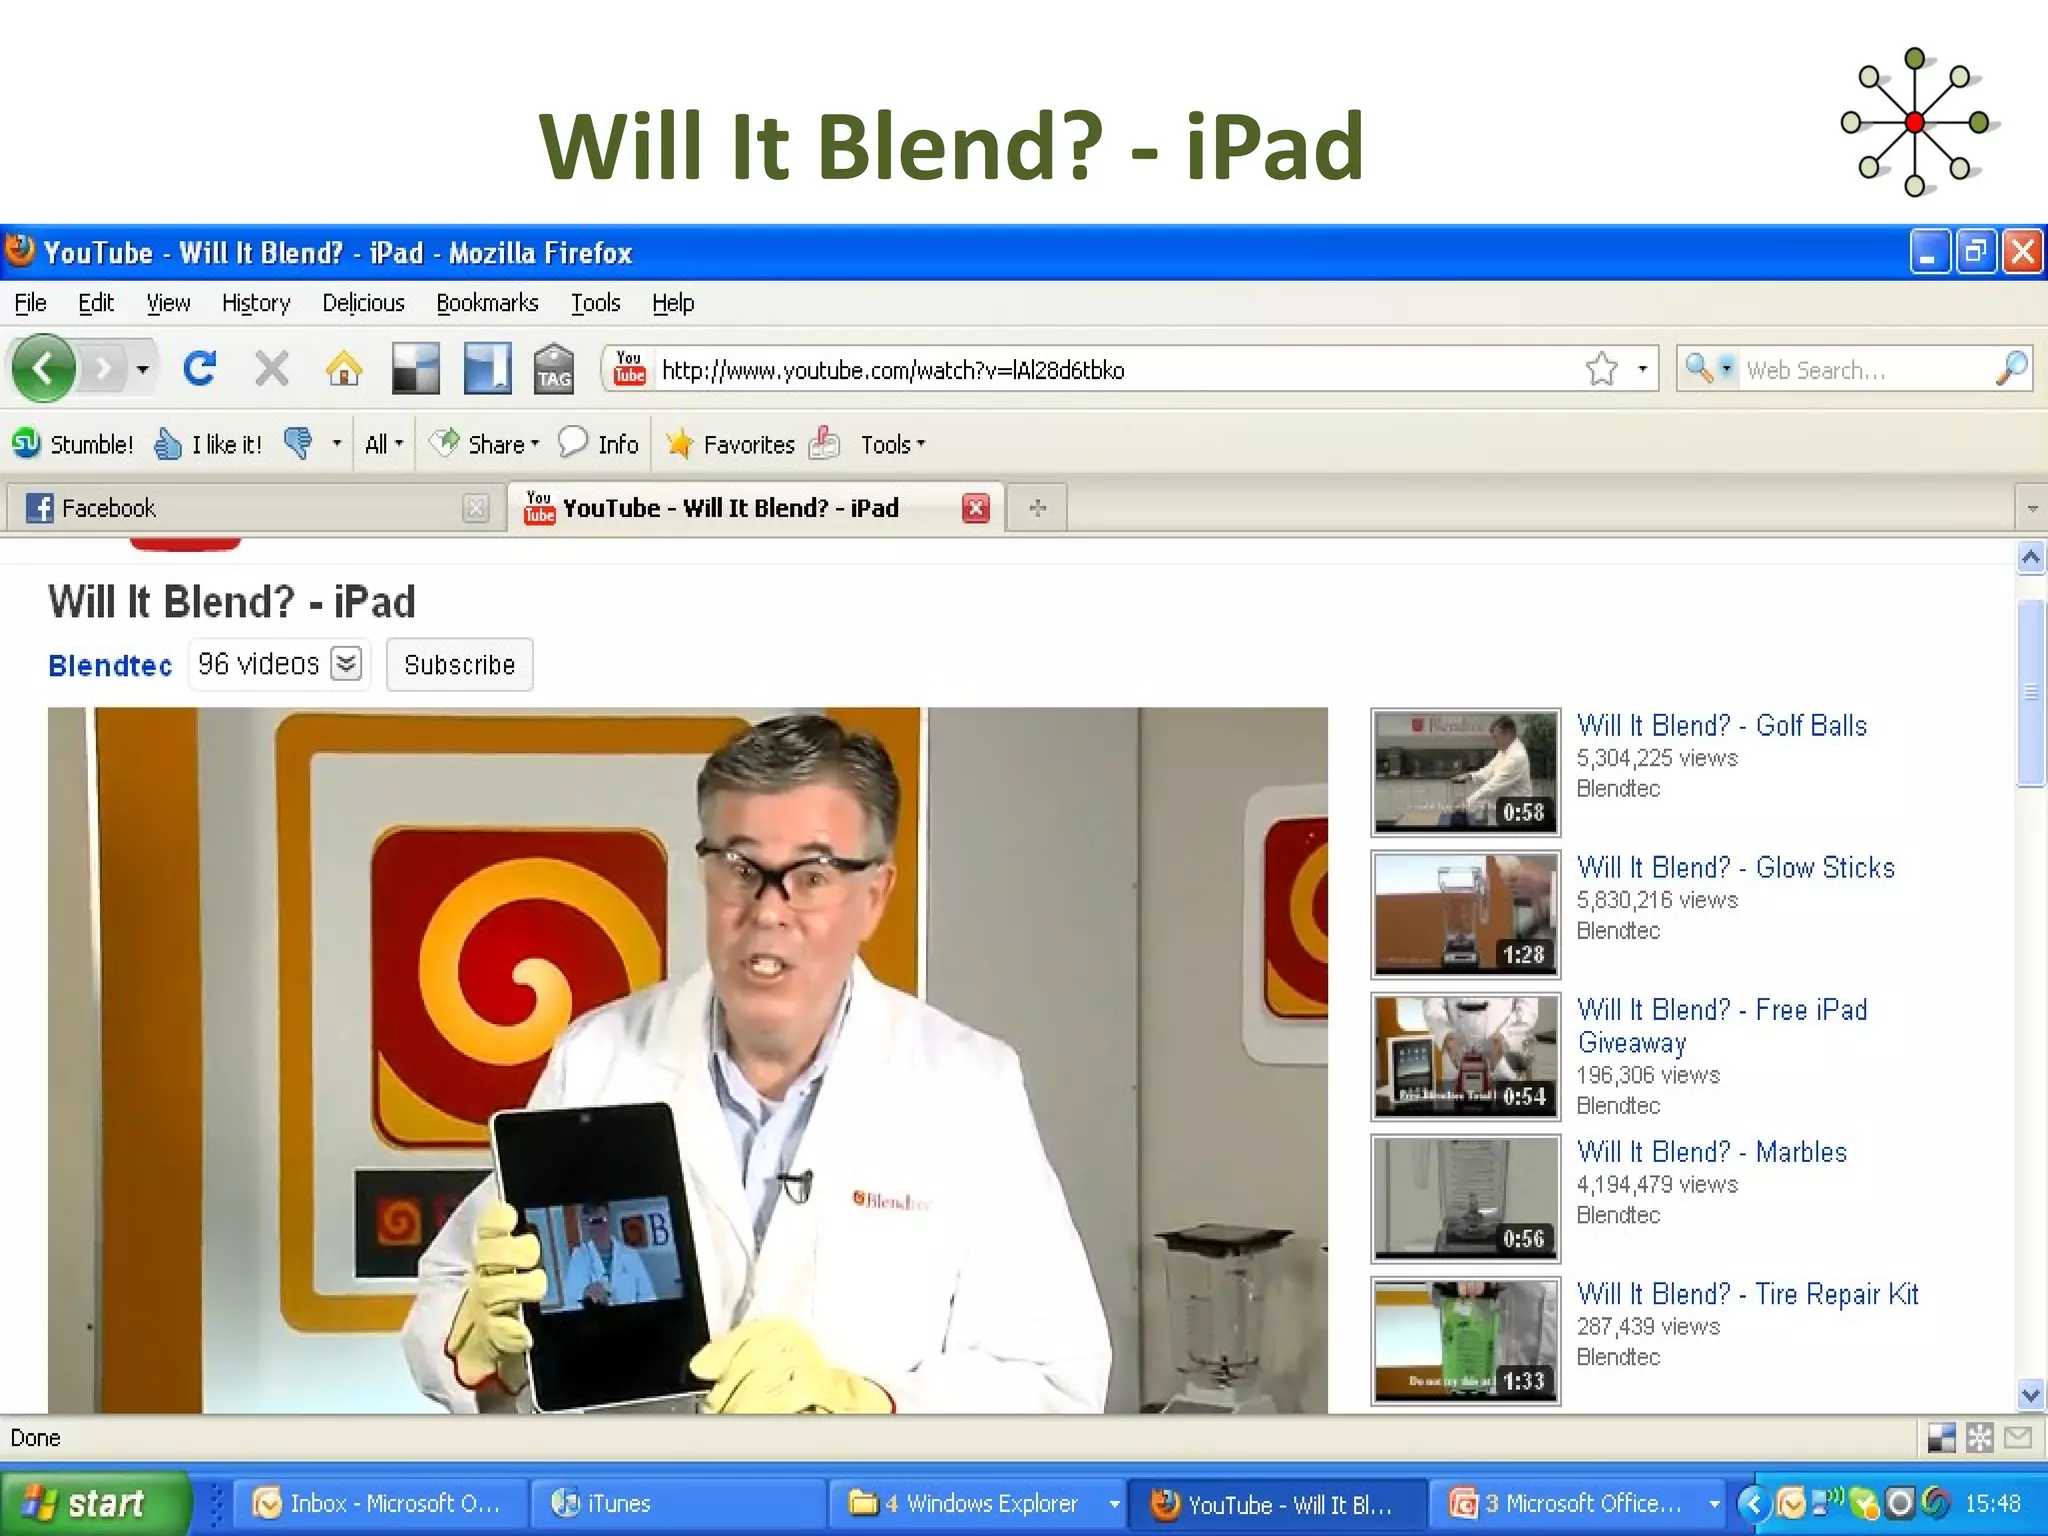Open Will It Blend? - Marbles link
This screenshot has width=2048, height=1536.
pyautogui.click(x=1712, y=1152)
